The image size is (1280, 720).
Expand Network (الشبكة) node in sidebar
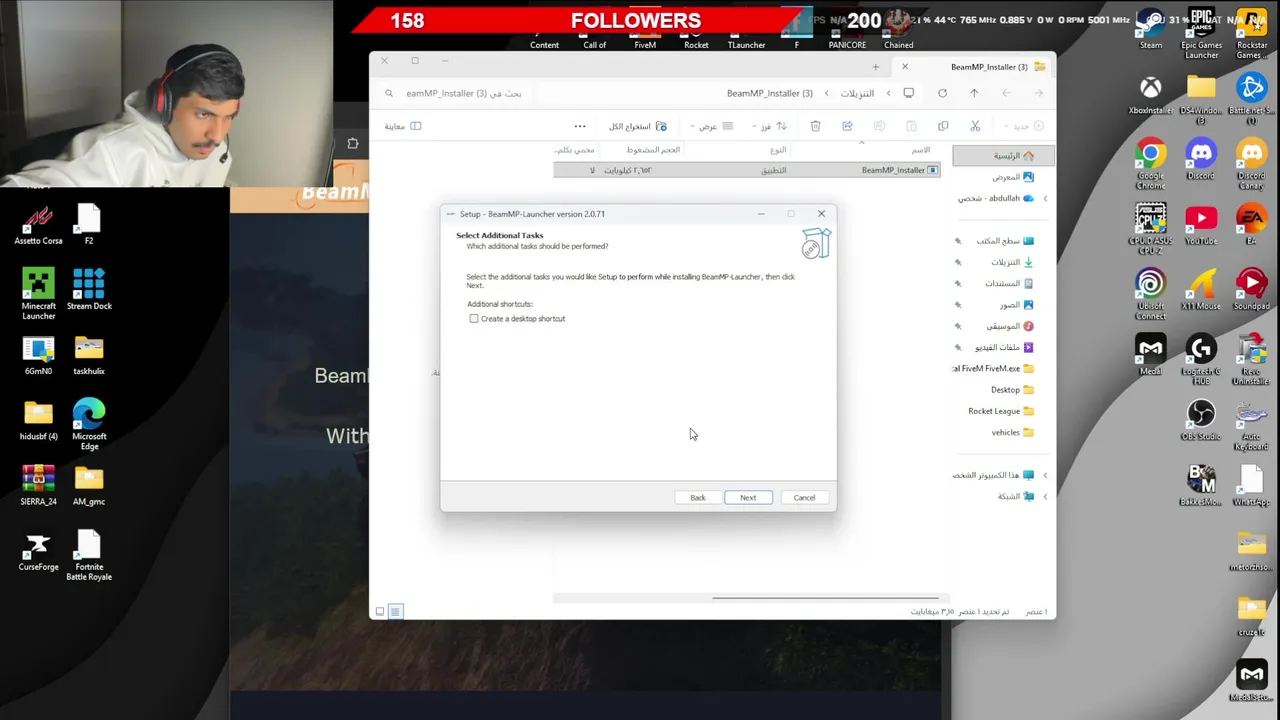pos(1045,496)
